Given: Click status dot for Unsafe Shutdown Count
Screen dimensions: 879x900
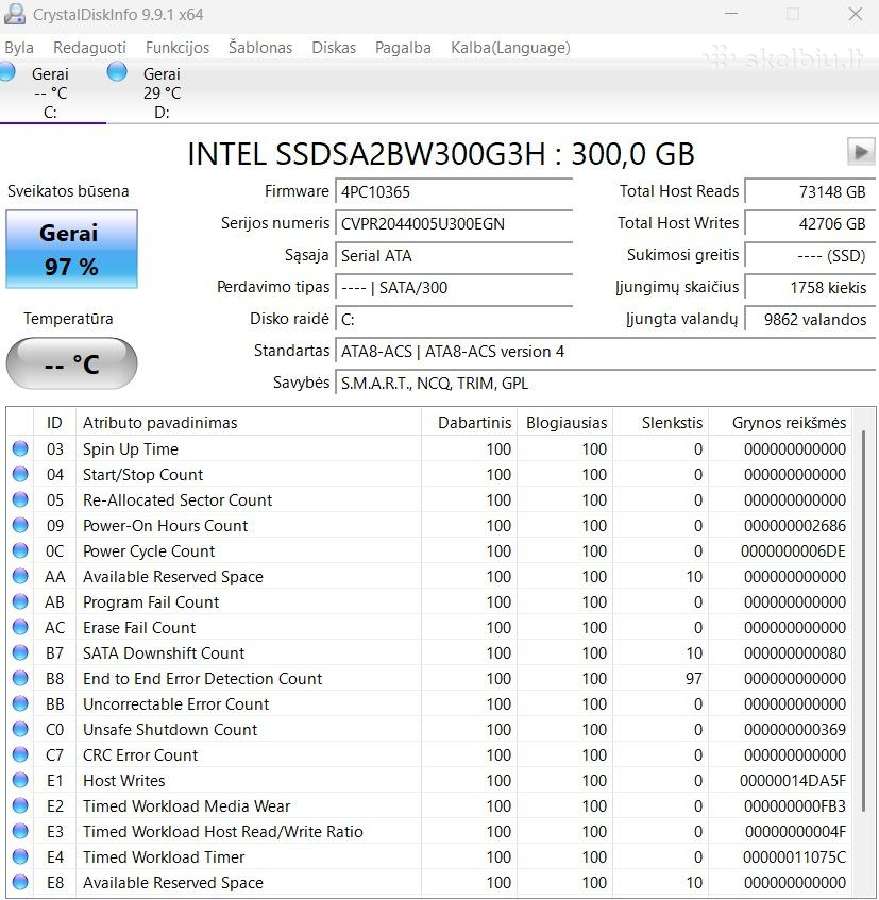Looking at the screenshot, I should pos(21,729).
